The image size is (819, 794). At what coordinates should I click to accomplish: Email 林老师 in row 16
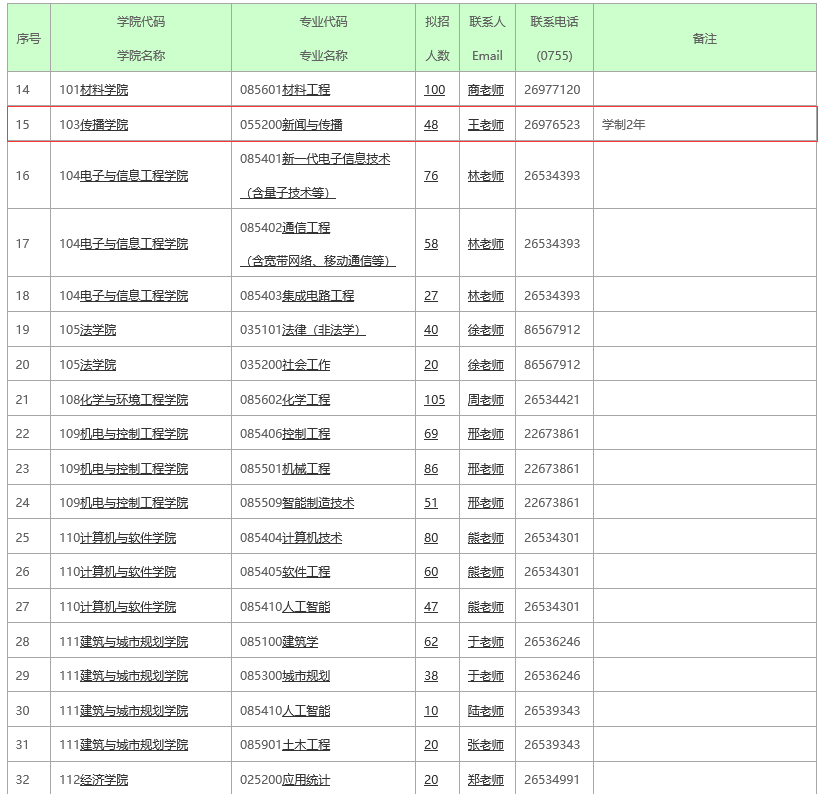pos(486,176)
